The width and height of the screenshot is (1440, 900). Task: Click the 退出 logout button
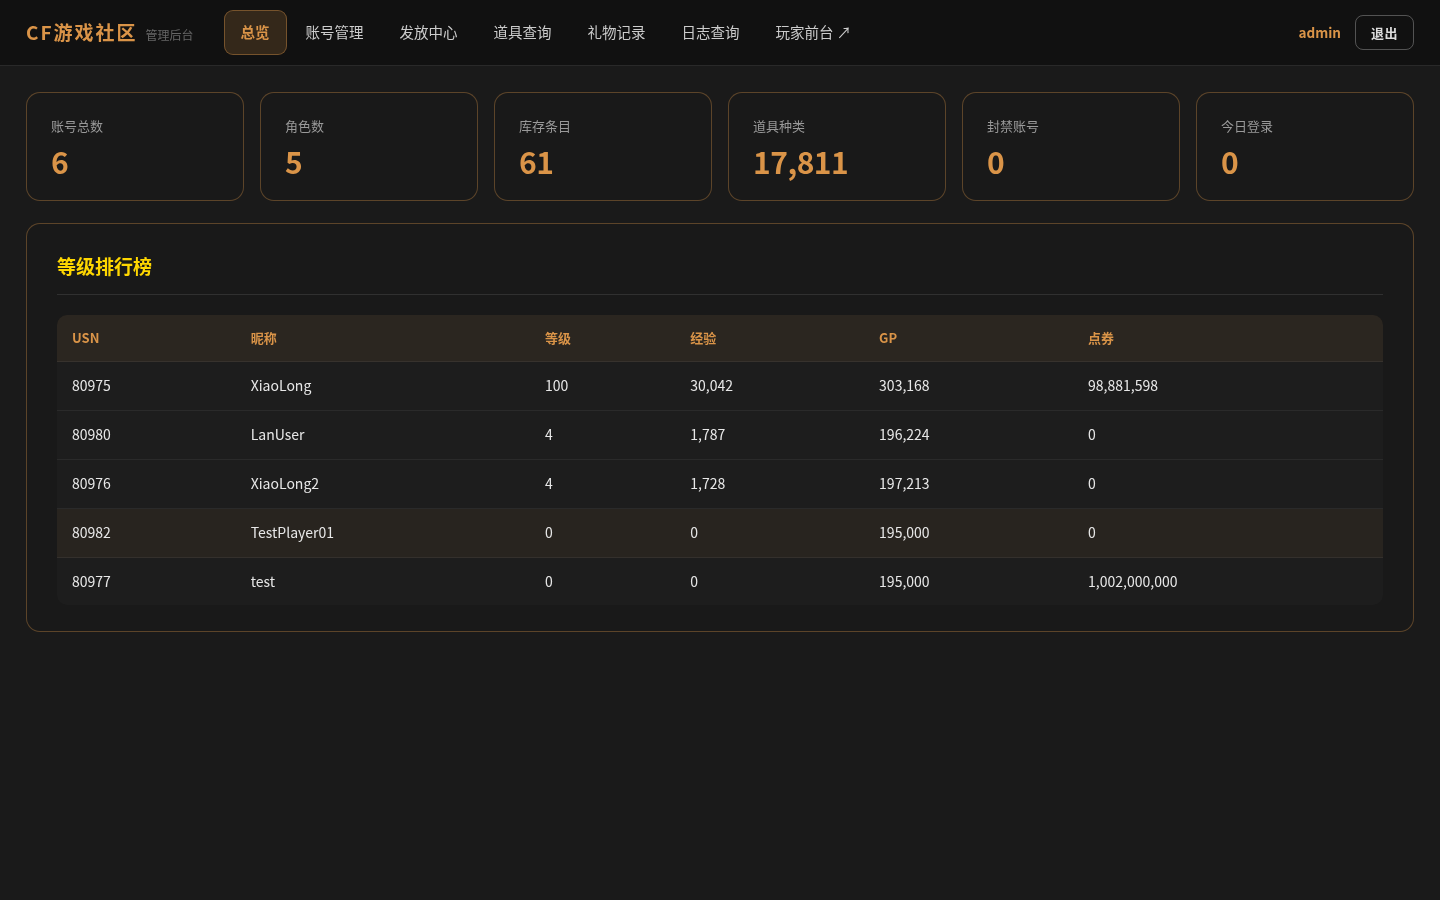click(x=1384, y=33)
